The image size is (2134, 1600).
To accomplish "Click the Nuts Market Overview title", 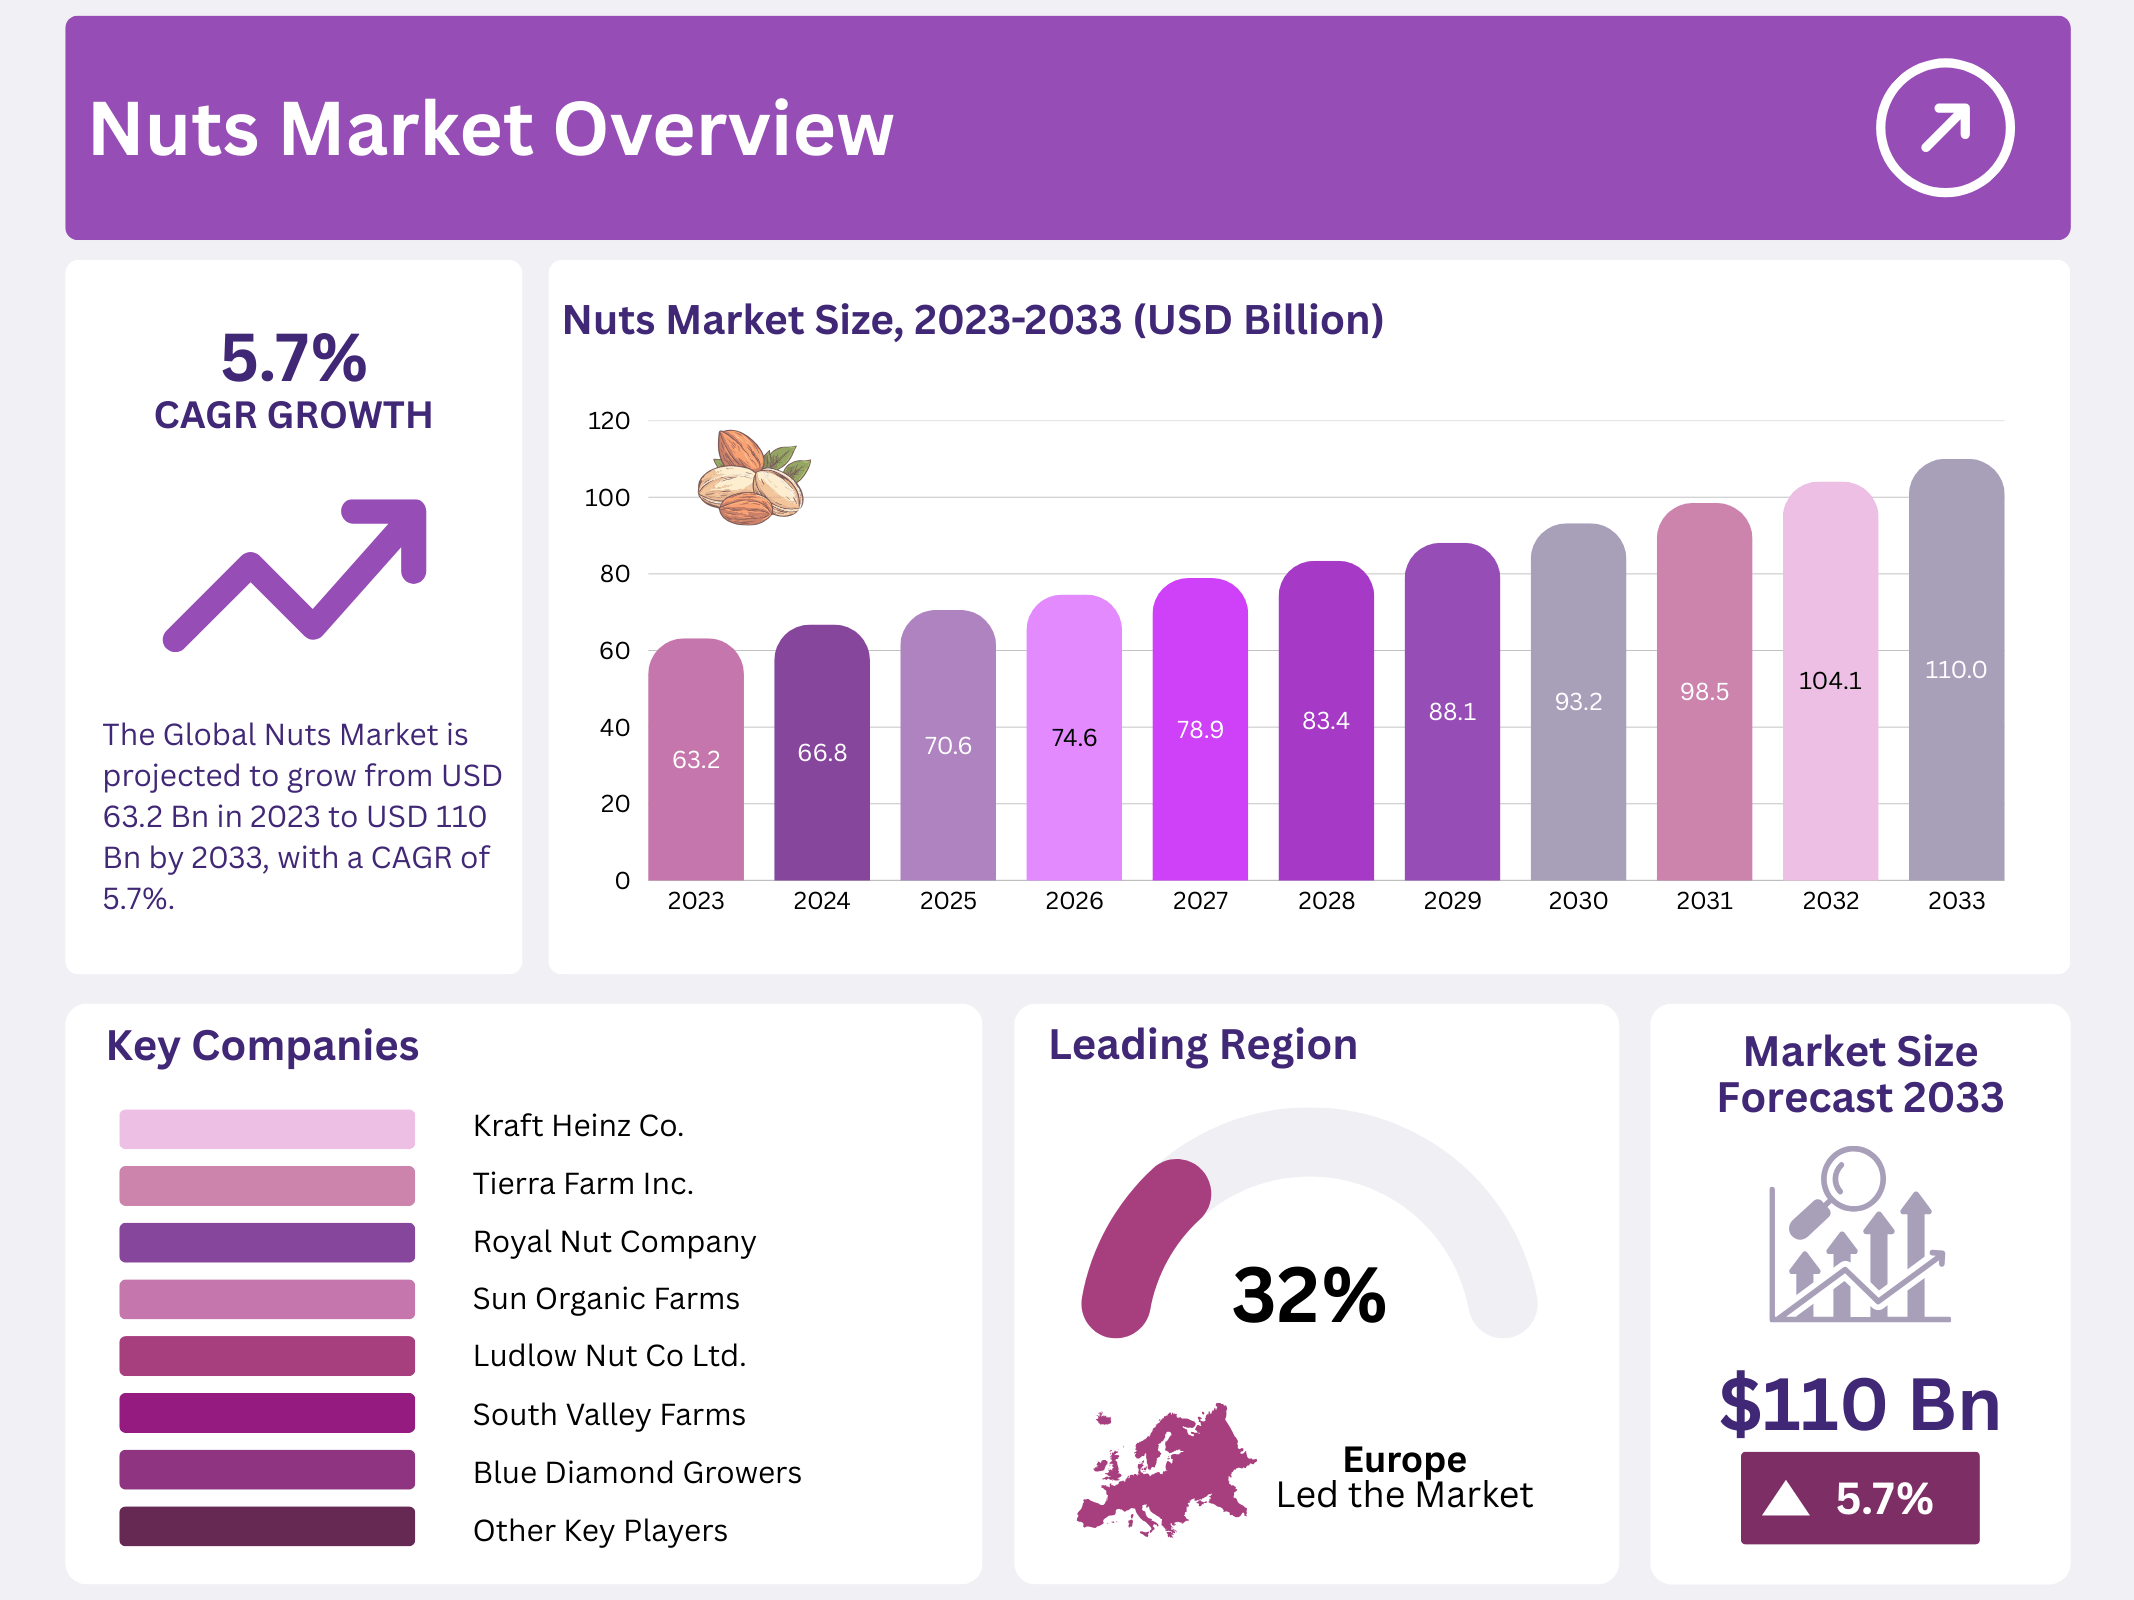I will point(491,129).
